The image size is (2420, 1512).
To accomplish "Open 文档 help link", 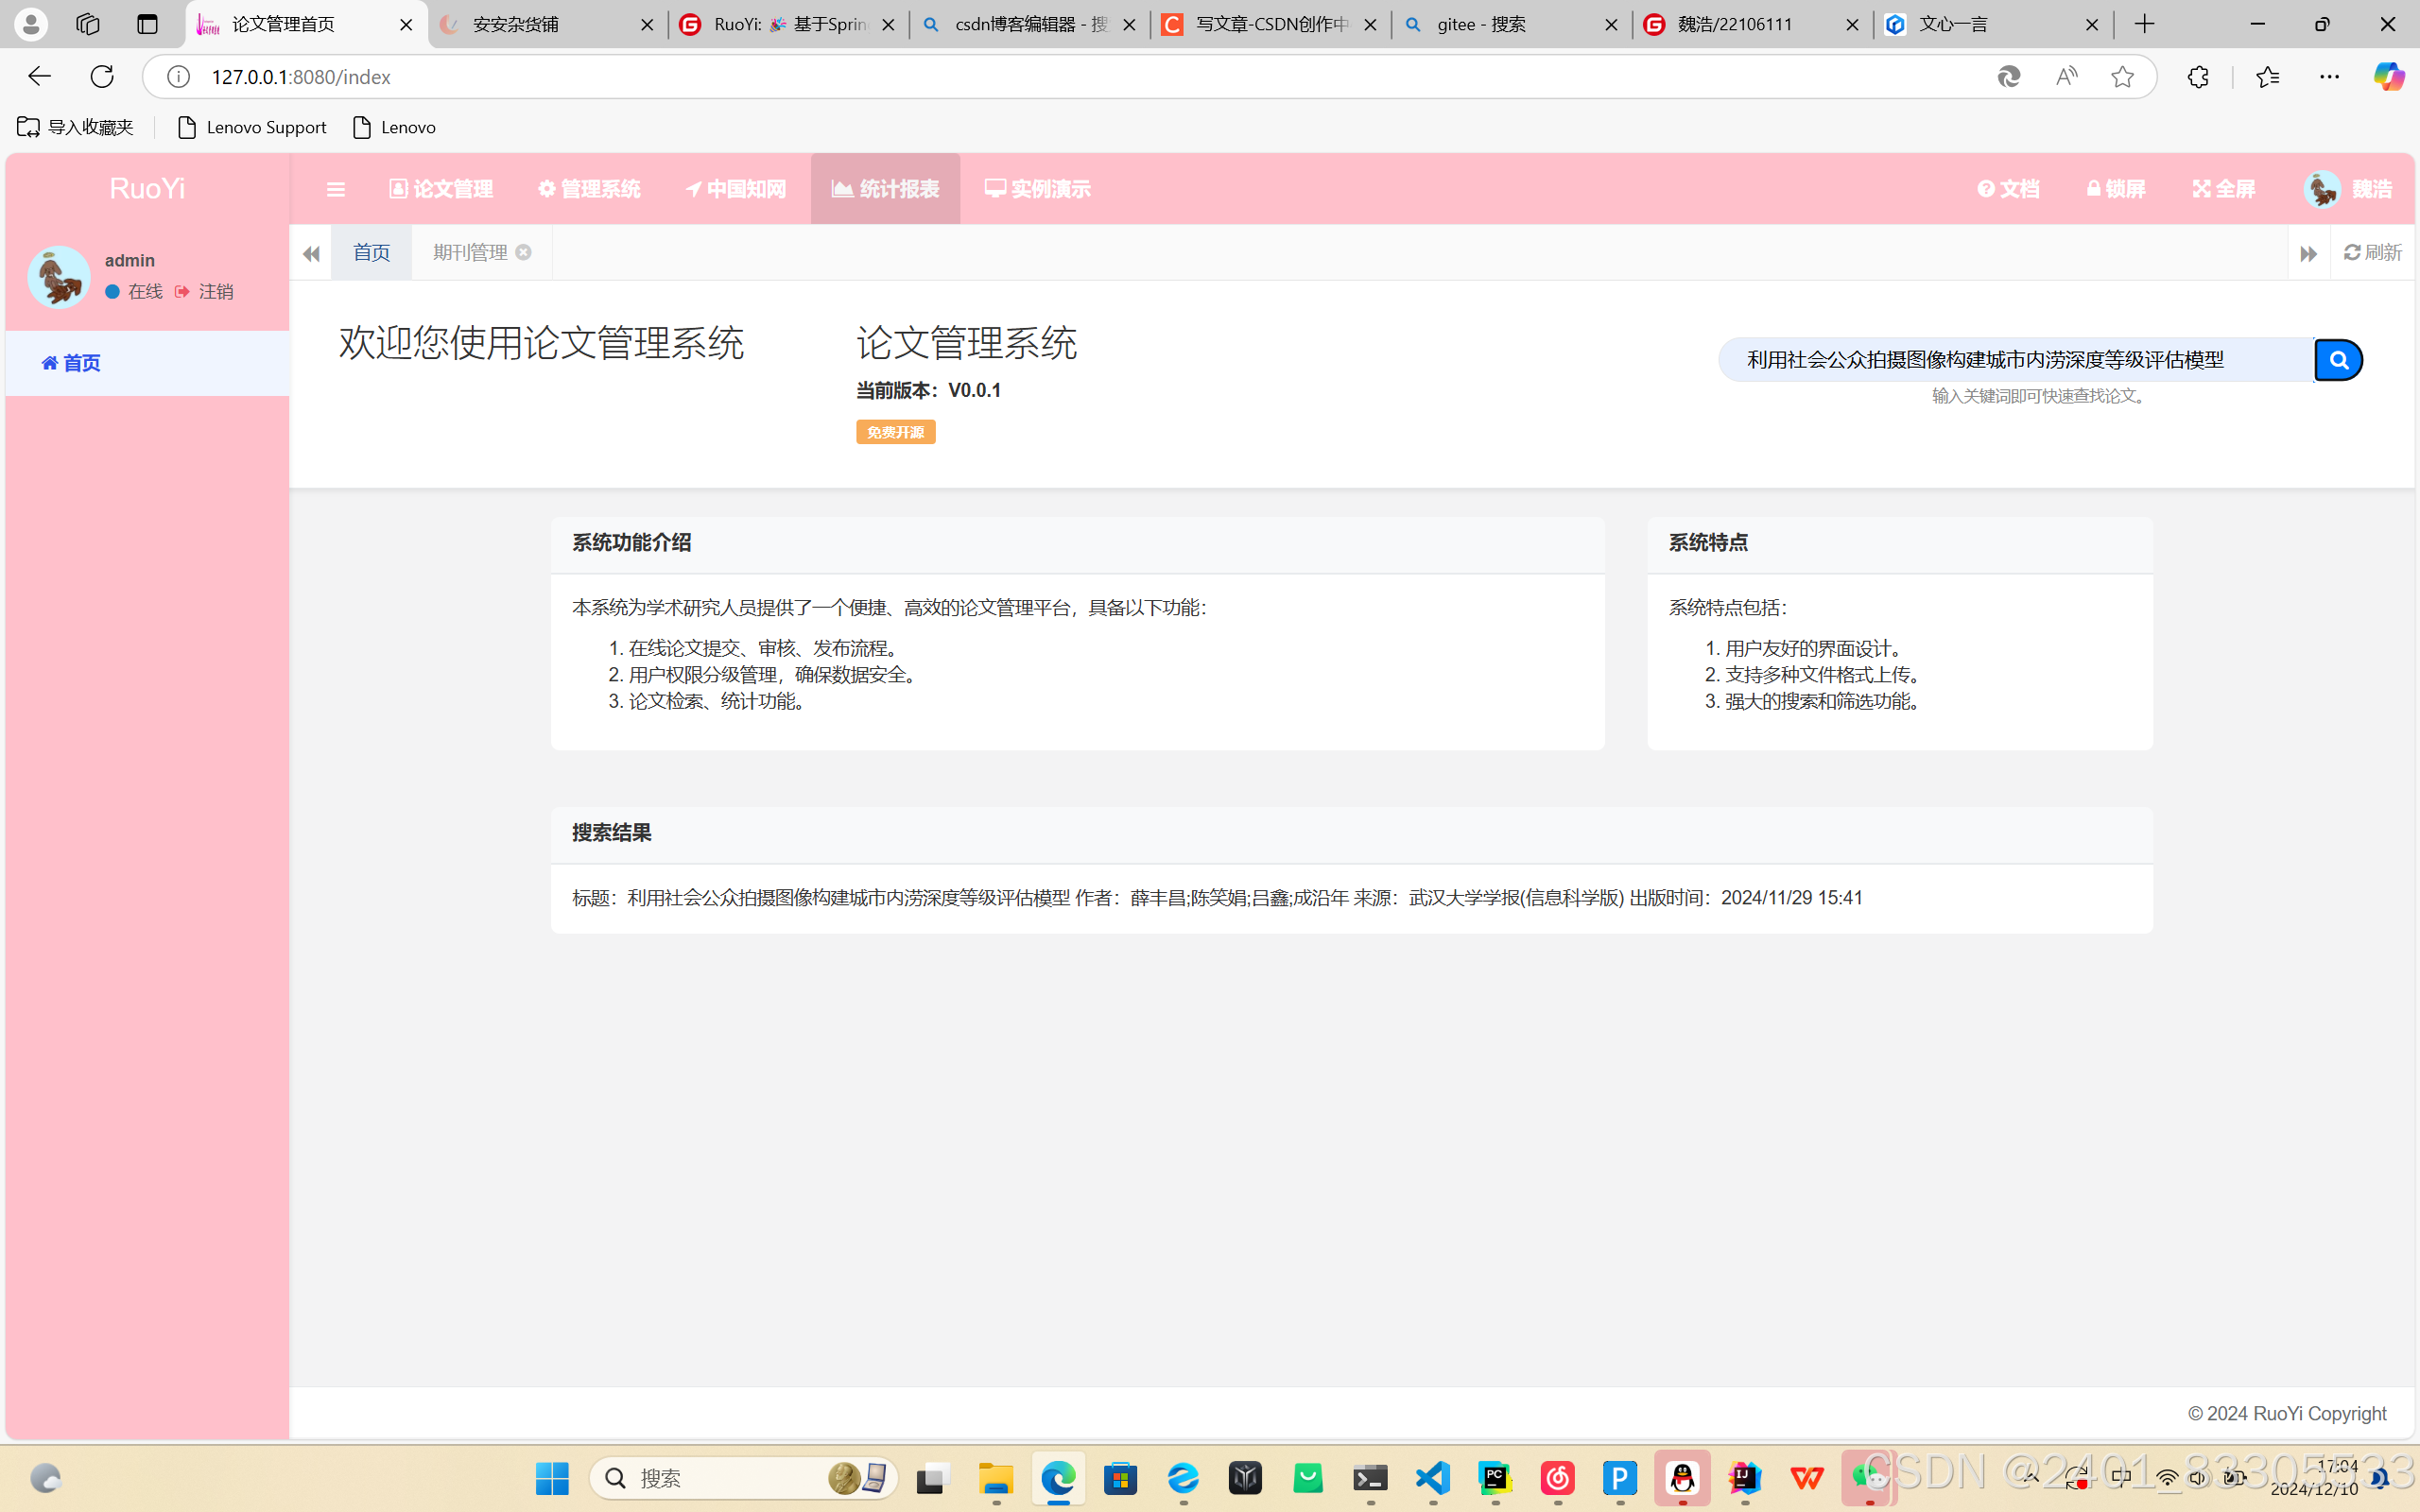I will (2008, 189).
